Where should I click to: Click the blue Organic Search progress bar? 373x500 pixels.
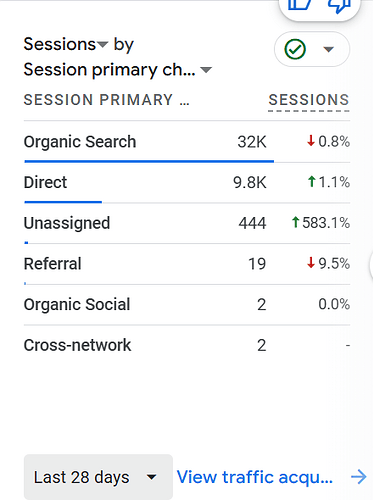click(149, 161)
